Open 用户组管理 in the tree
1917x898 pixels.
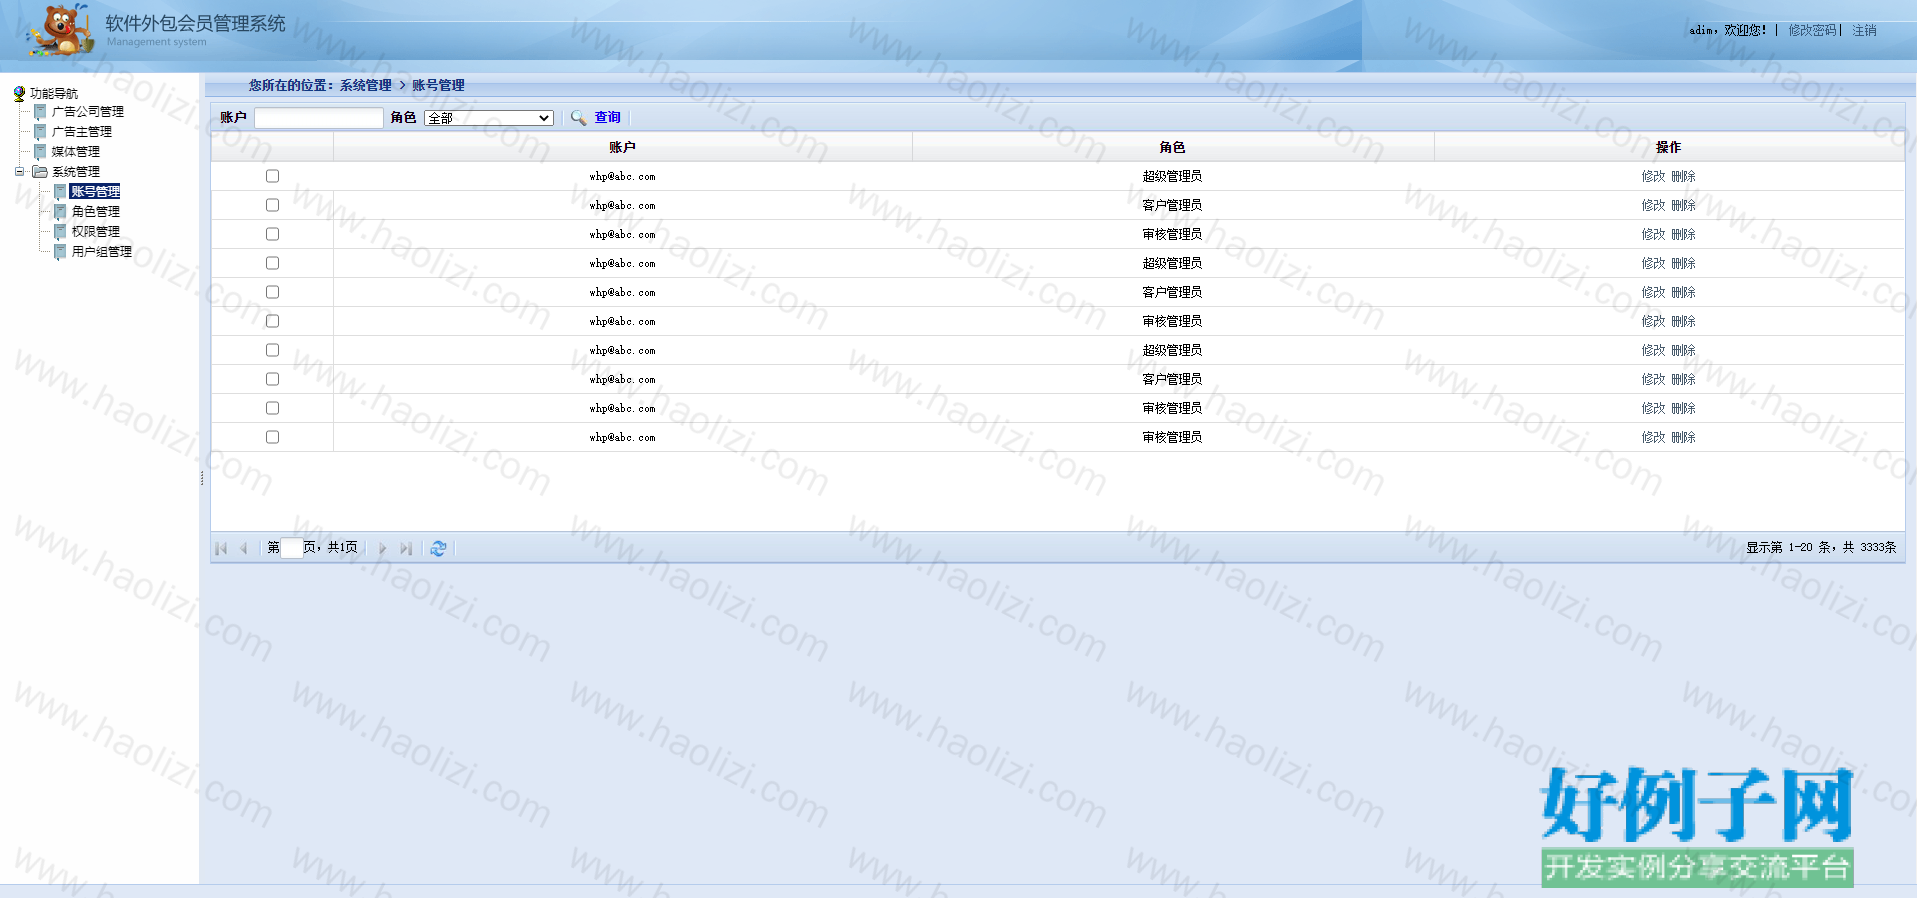coord(102,252)
